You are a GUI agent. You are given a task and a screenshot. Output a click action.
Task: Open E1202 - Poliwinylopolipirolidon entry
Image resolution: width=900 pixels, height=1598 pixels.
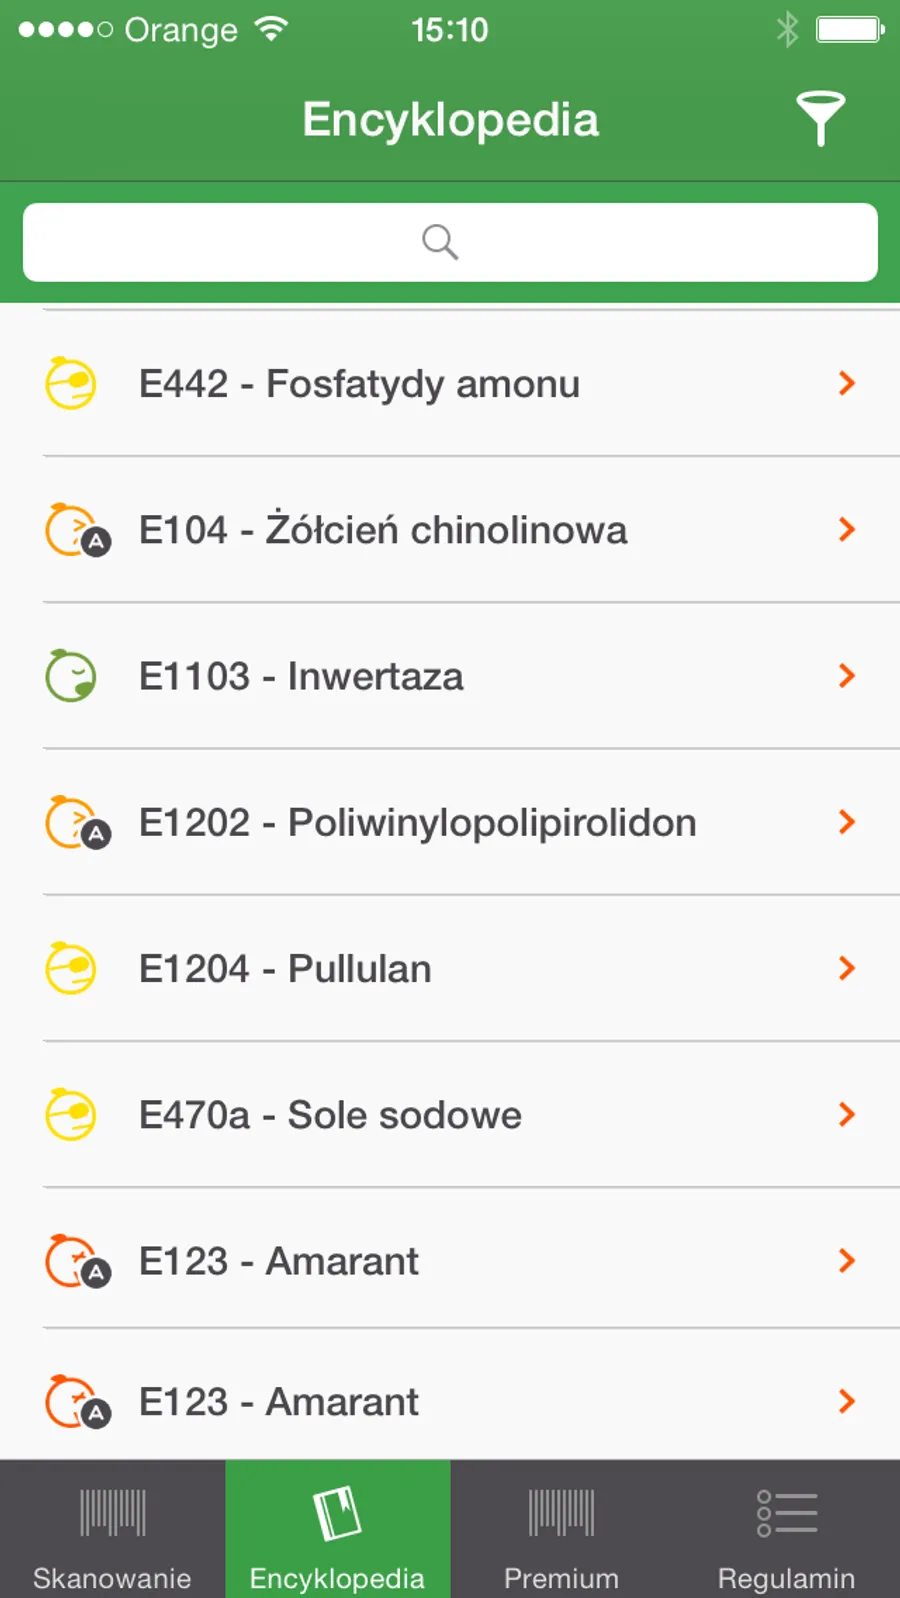[417, 822]
